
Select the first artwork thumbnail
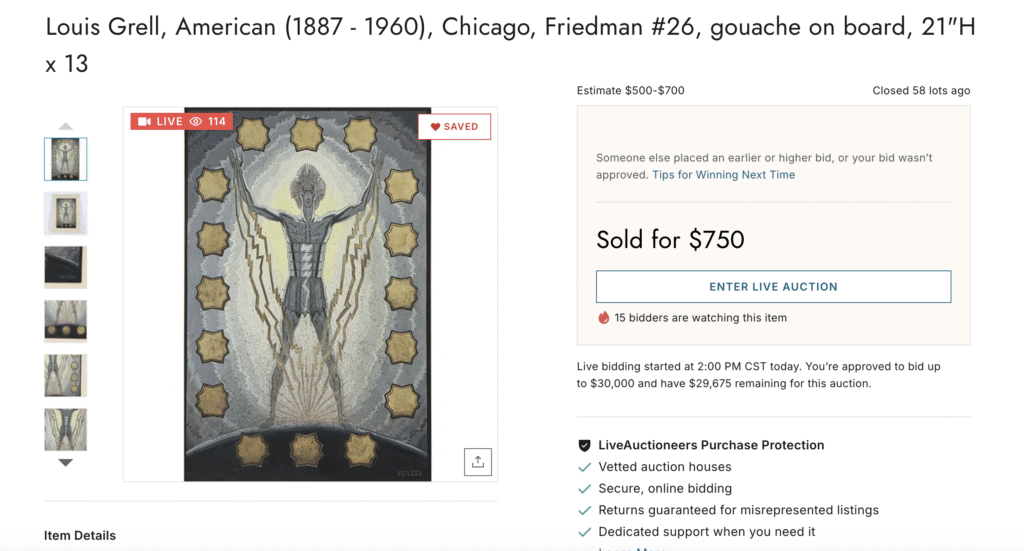[66, 159]
